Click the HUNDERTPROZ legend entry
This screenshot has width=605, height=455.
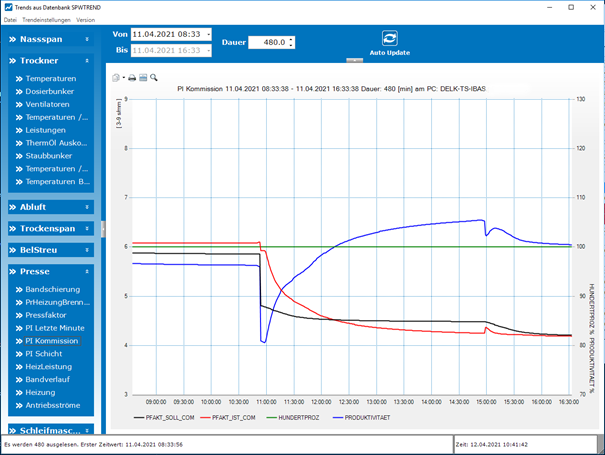293,418
